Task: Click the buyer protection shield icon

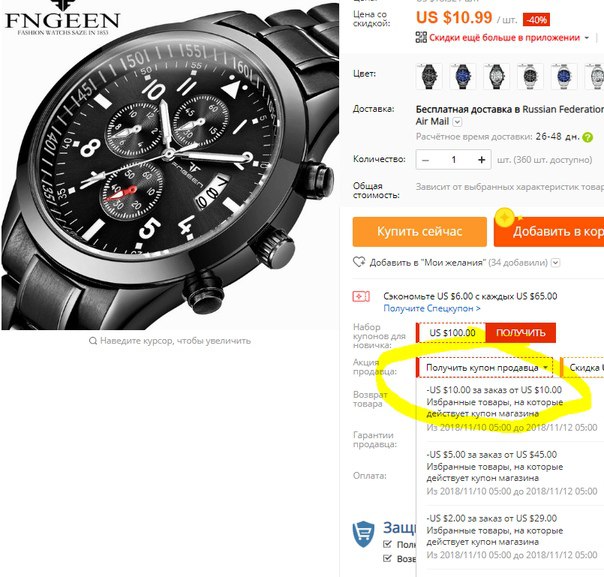Action: point(363,534)
